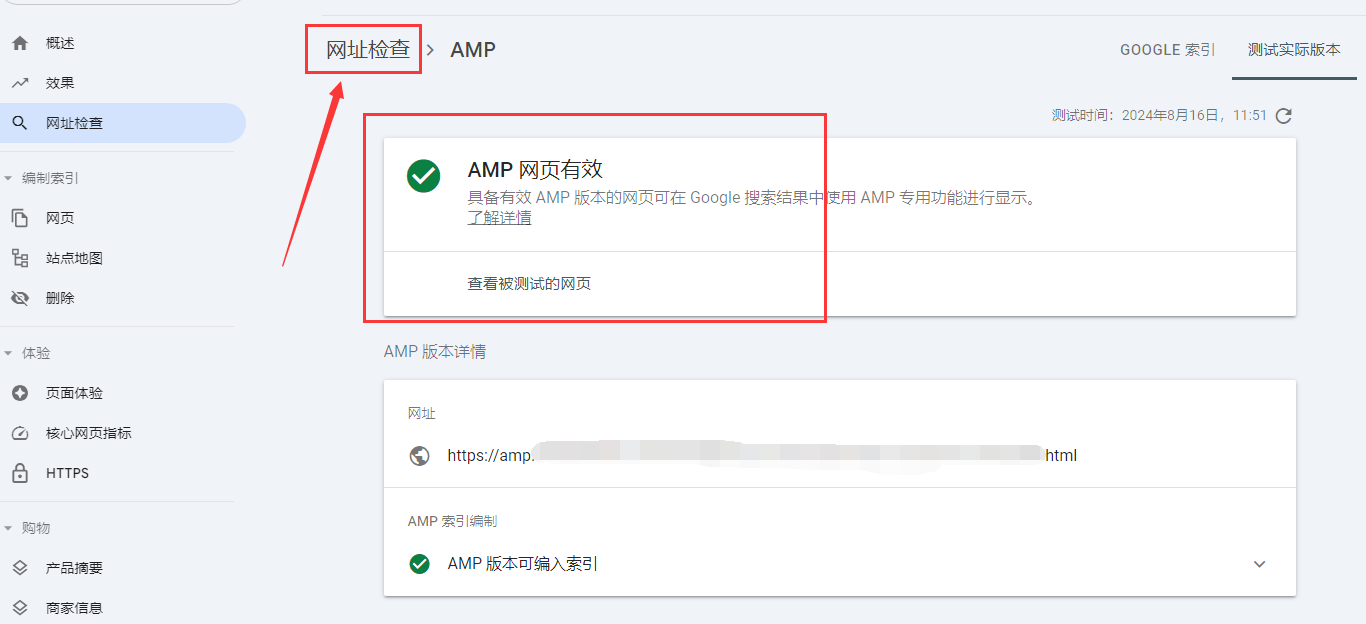Click 查看被测试的网页
This screenshot has width=1366, height=624.
[x=529, y=284]
